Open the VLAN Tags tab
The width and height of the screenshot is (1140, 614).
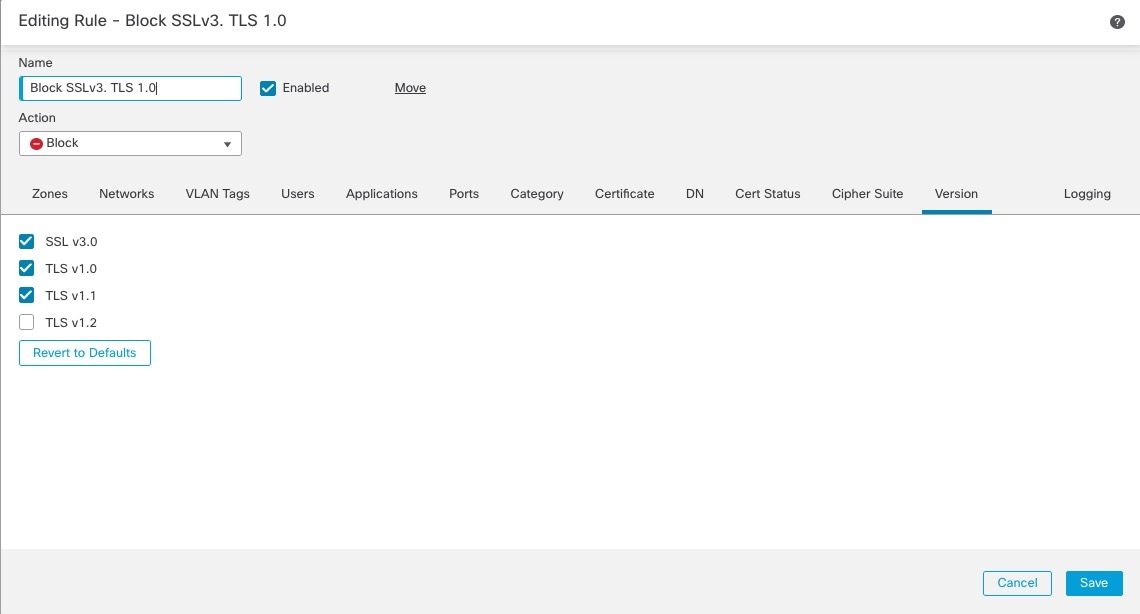pos(217,193)
